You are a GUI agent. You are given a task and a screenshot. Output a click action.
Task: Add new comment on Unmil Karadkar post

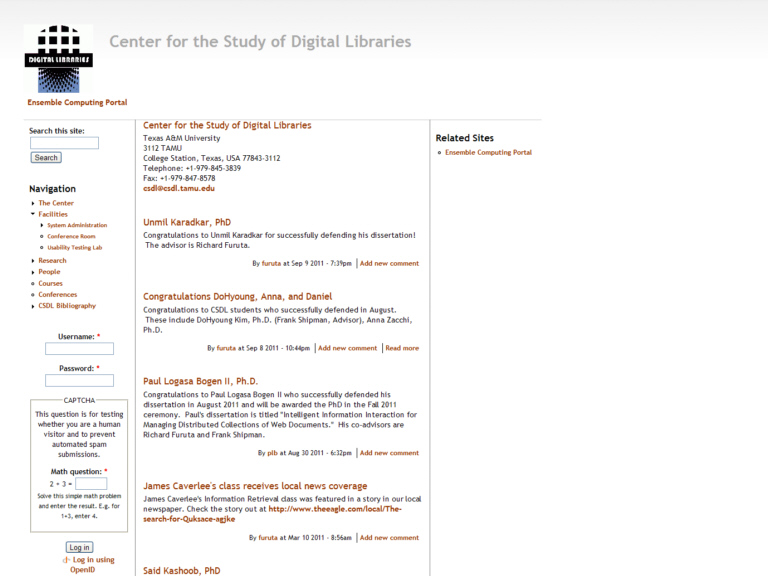(389, 264)
